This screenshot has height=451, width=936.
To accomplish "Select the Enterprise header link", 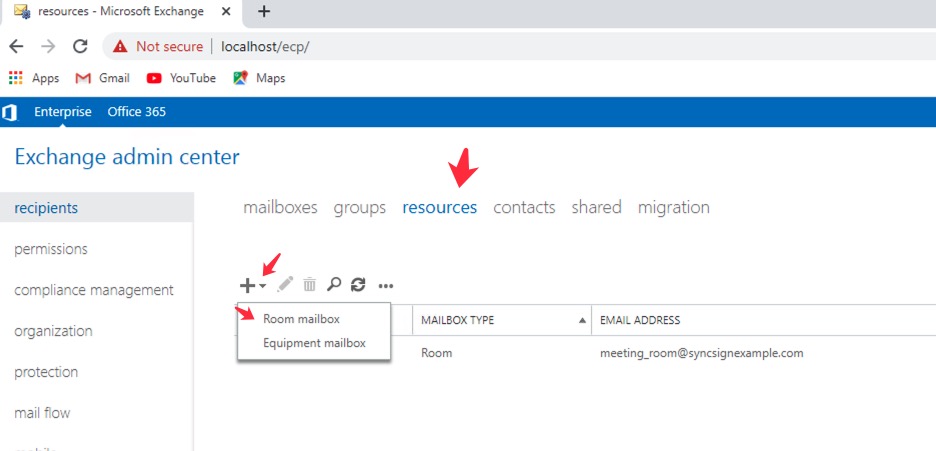I will 63,112.
